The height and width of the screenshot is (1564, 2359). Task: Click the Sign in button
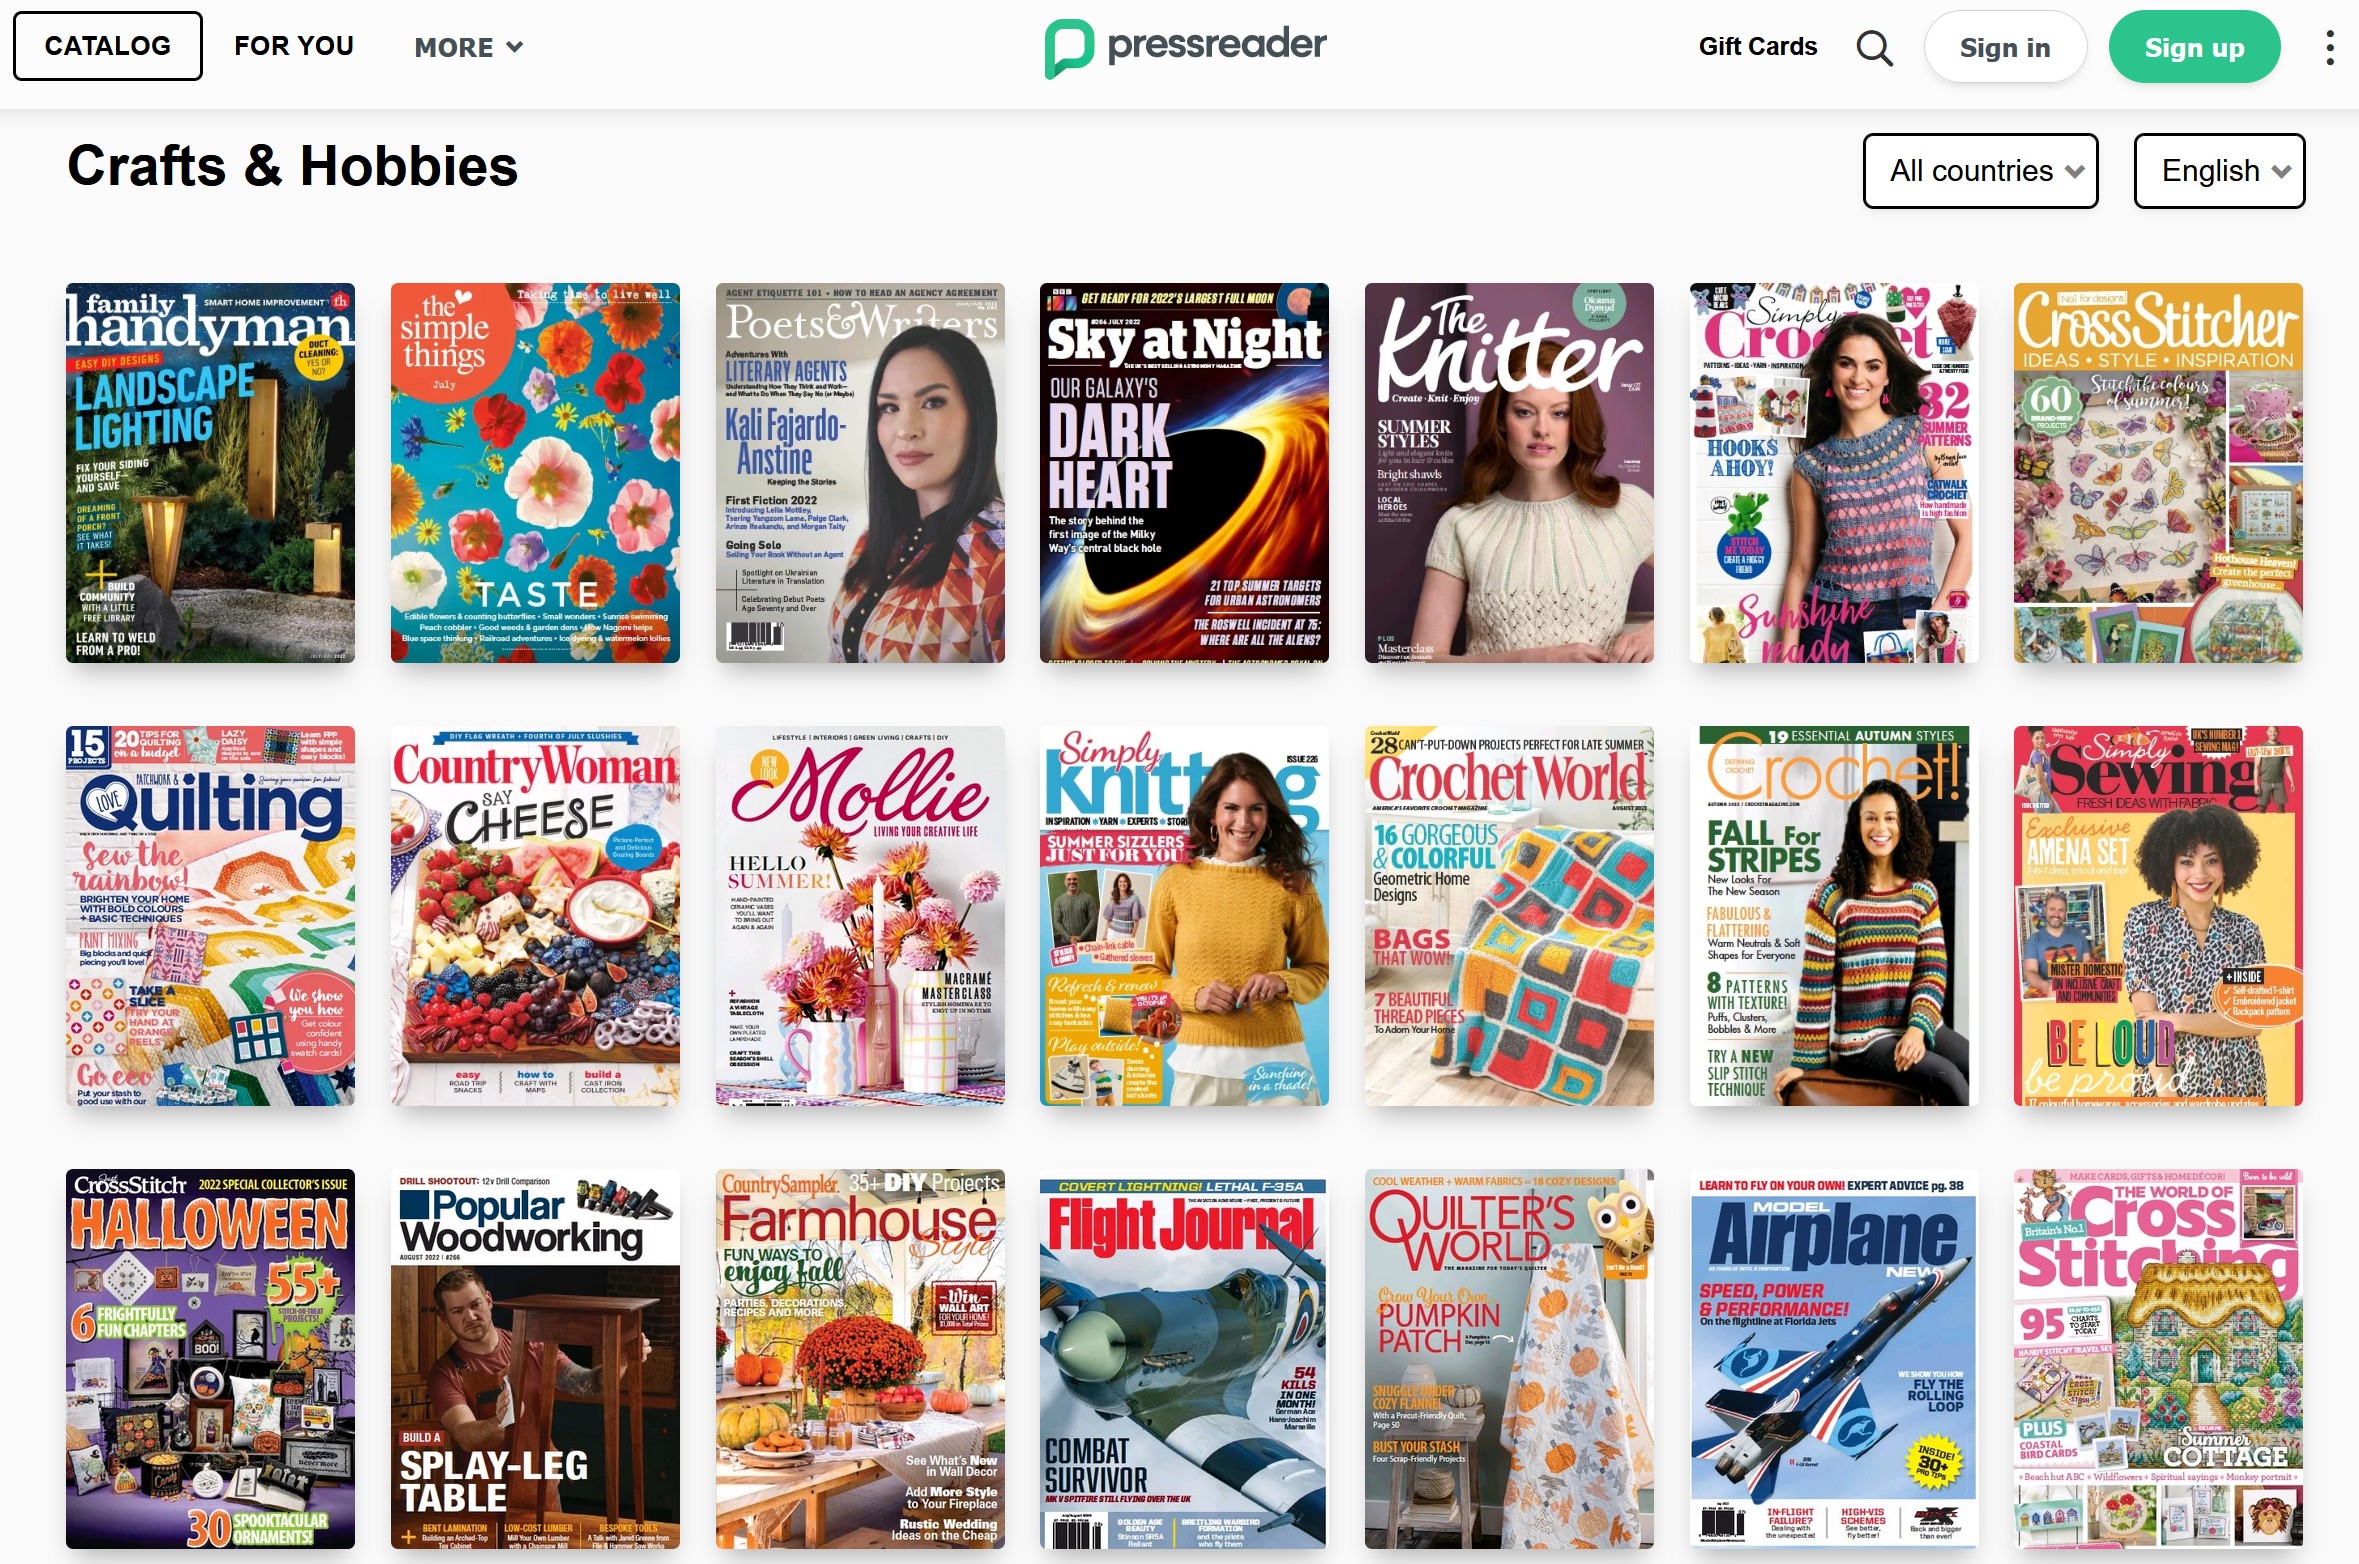(x=2005, y=47)
